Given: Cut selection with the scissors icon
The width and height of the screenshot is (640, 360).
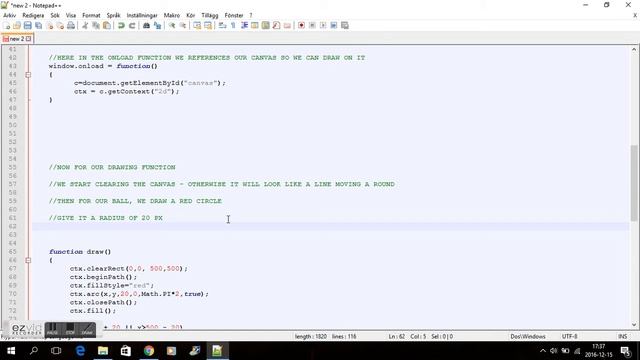Looking at the screenshot, I should 85,25.
